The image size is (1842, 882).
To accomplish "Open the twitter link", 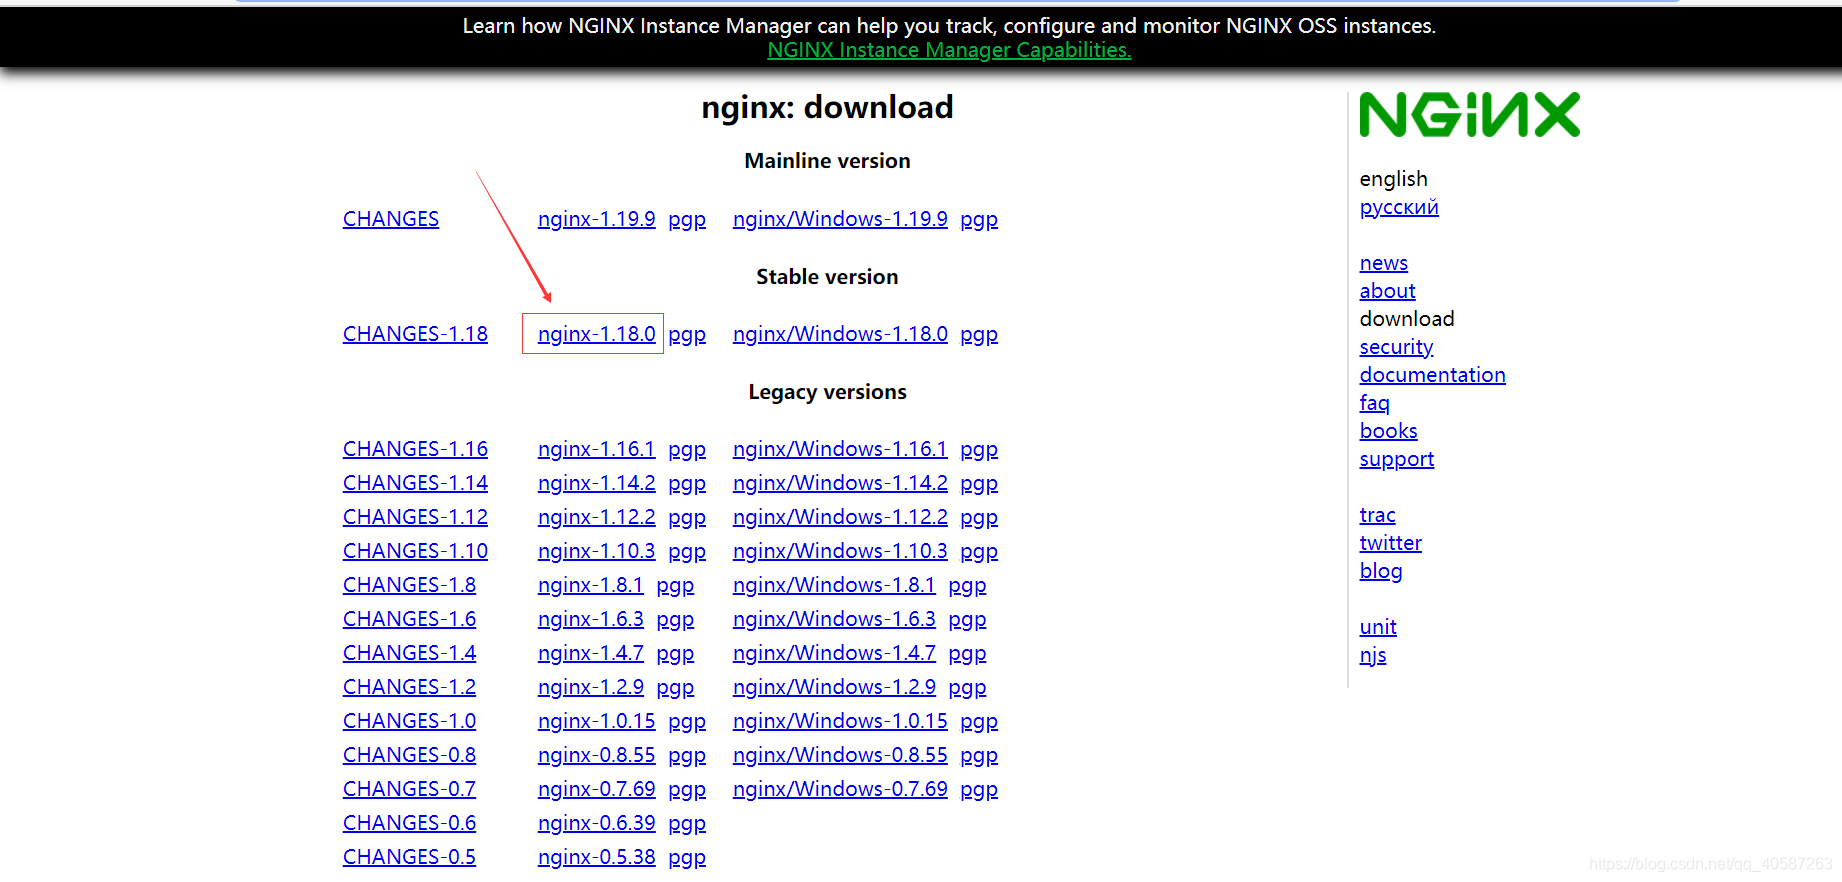I will coord(1391,543).
